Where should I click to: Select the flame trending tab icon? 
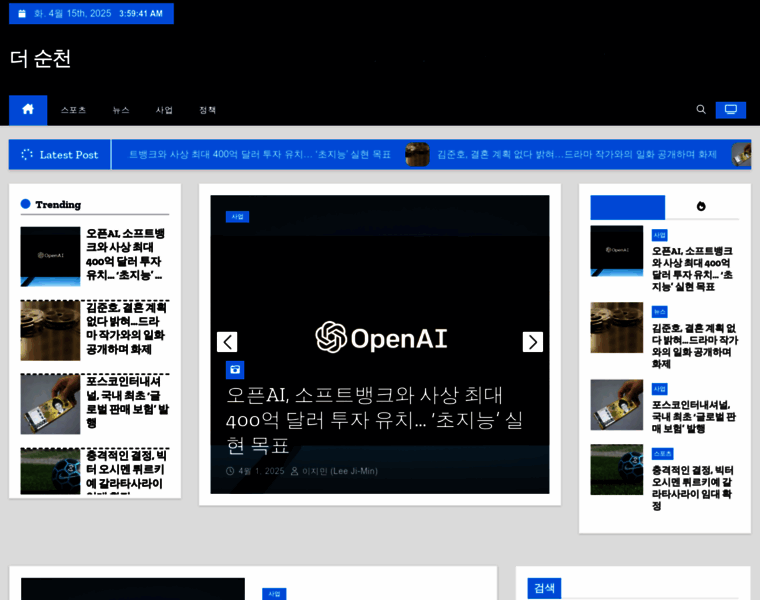pyautogui.click(x=701, y=207)
